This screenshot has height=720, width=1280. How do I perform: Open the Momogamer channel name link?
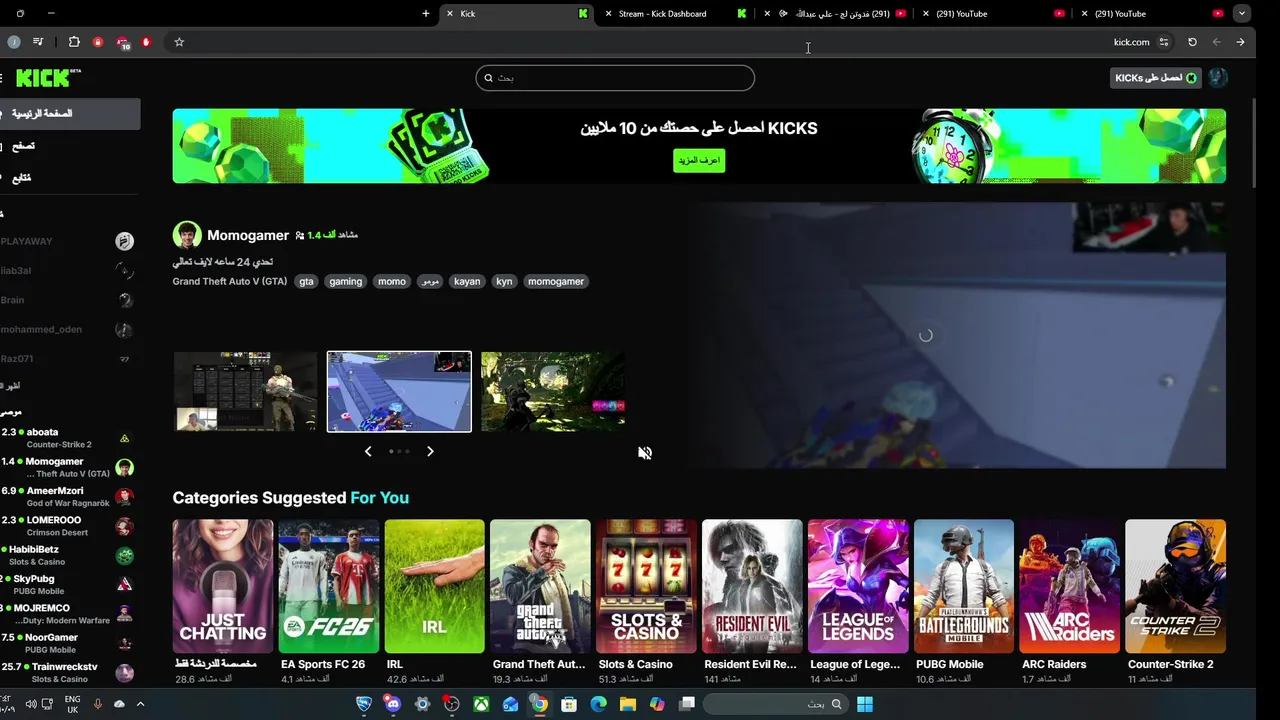(248, 235)
